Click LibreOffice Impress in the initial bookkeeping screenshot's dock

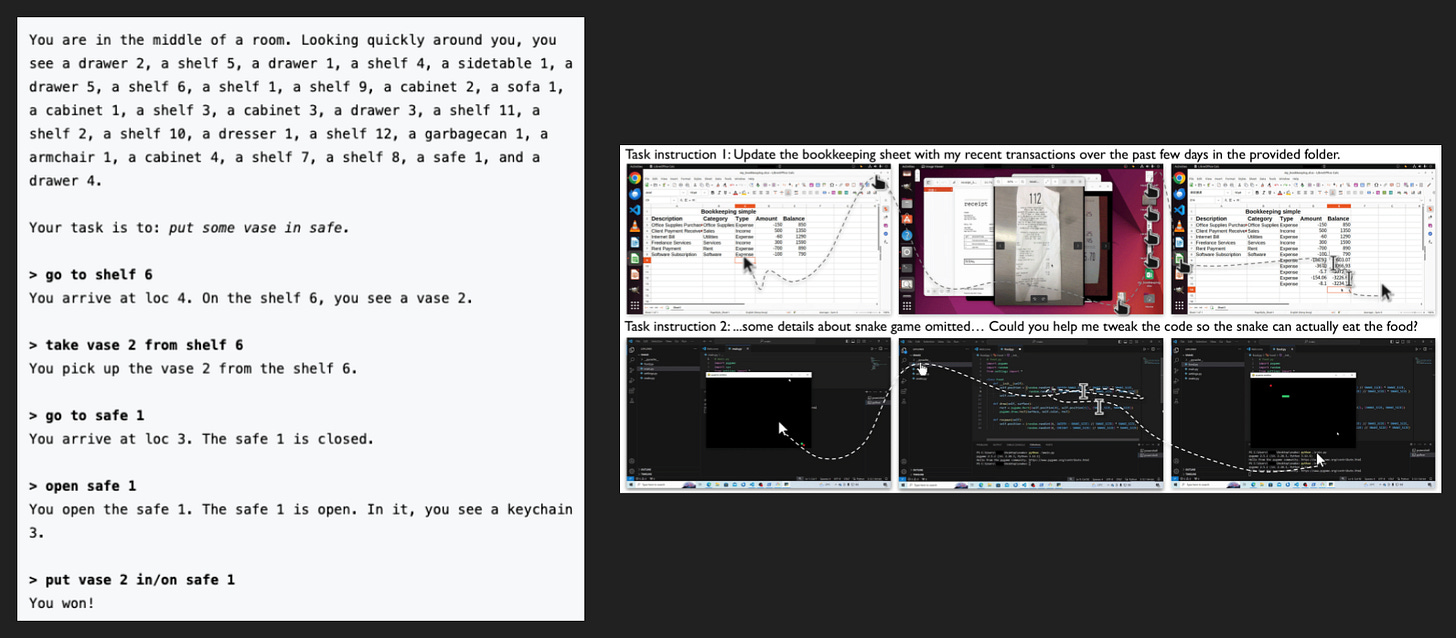point(635,275)
